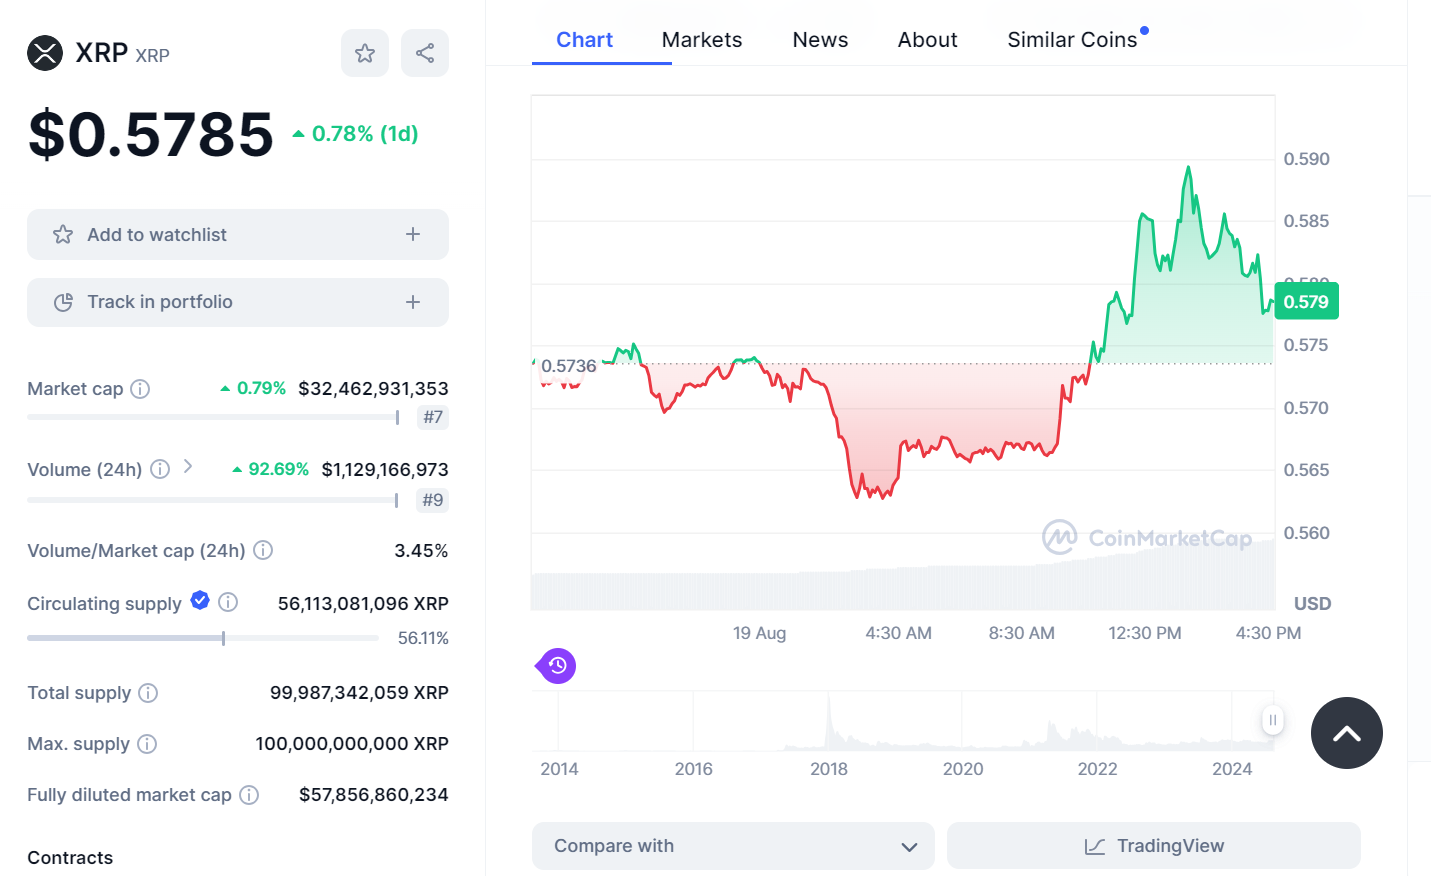The image size is (1431, 876).
Task: Expand the Compare with dropdown
Action: point(733,846)
